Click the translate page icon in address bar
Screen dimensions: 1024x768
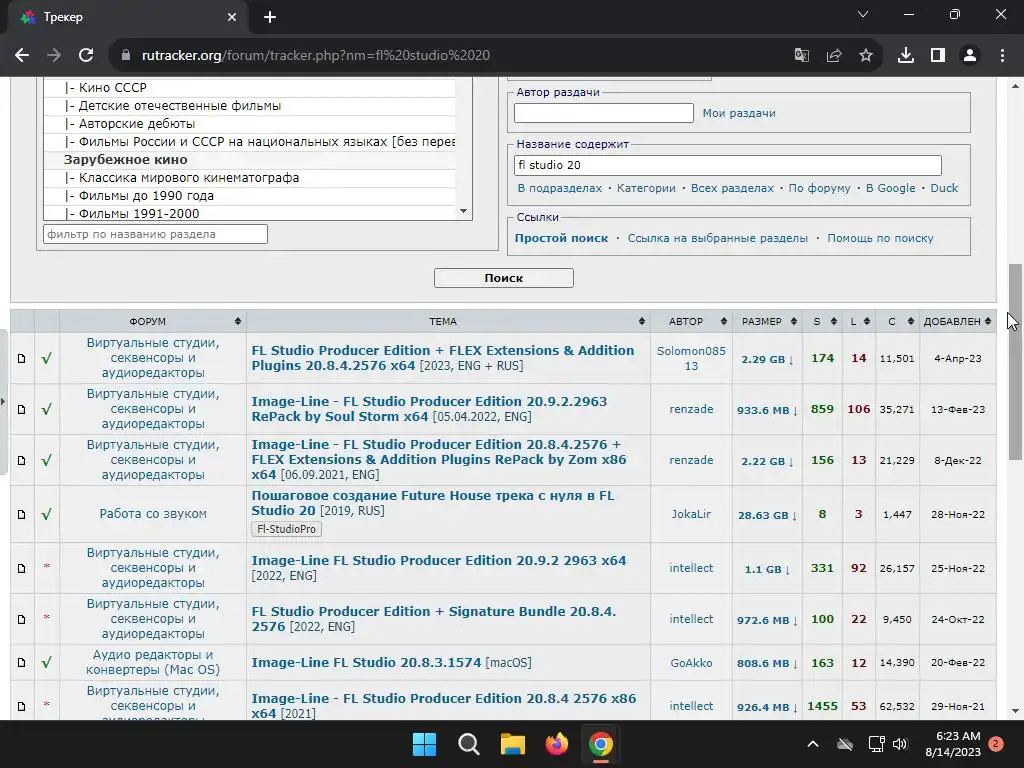pyautogui.click(x=802, y=56)
